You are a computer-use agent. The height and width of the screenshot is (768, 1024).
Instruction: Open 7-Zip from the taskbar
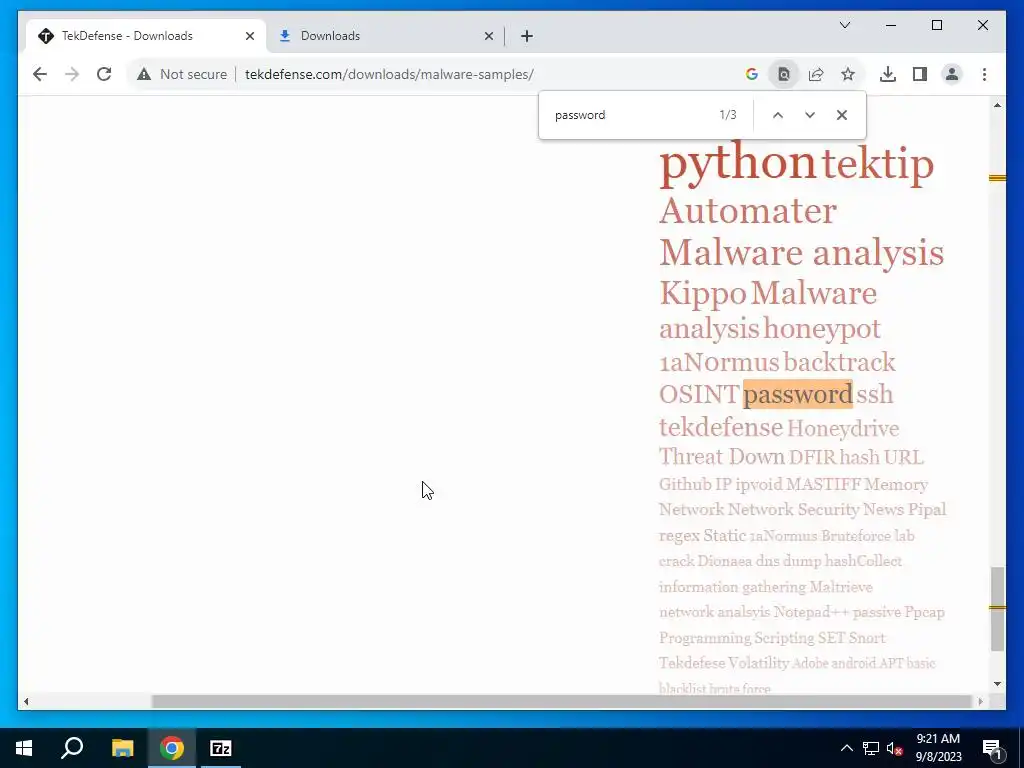[221, 748]
